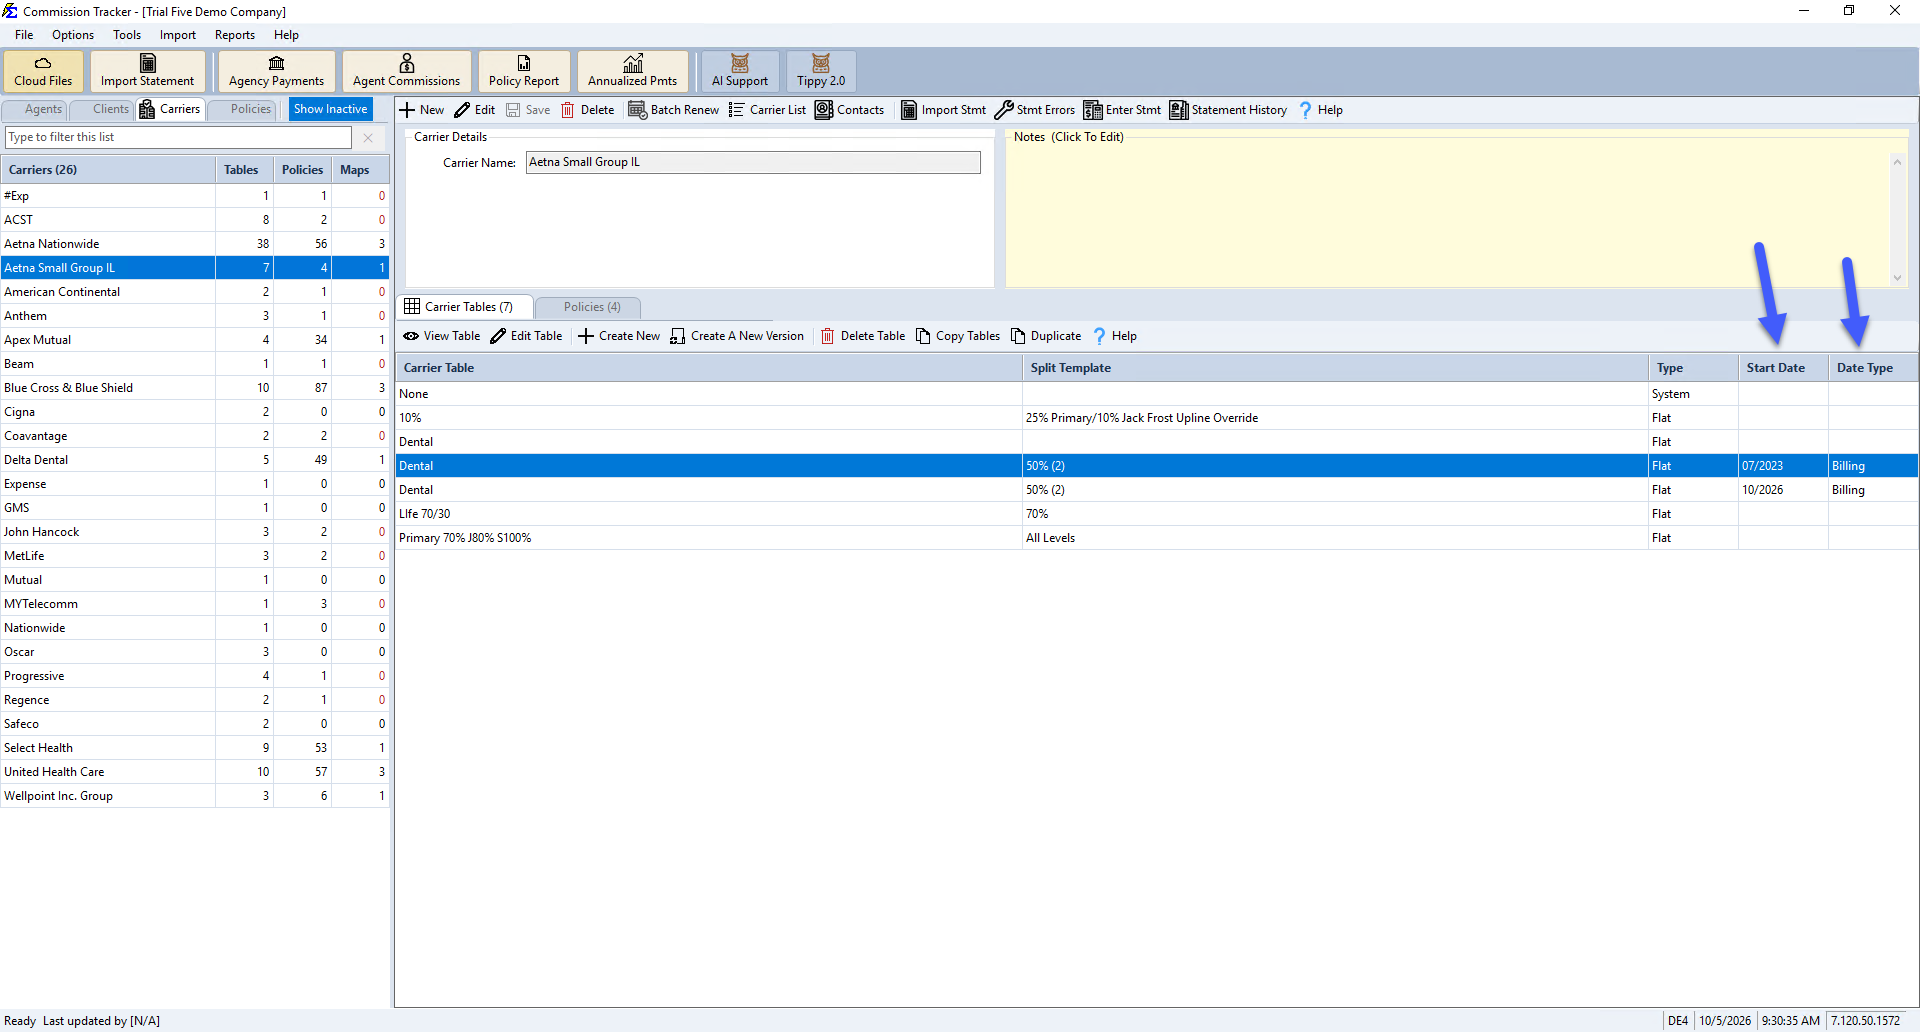Open Stmt Errors
Screen dimensions: 1920x1032
click(1035, 110)
